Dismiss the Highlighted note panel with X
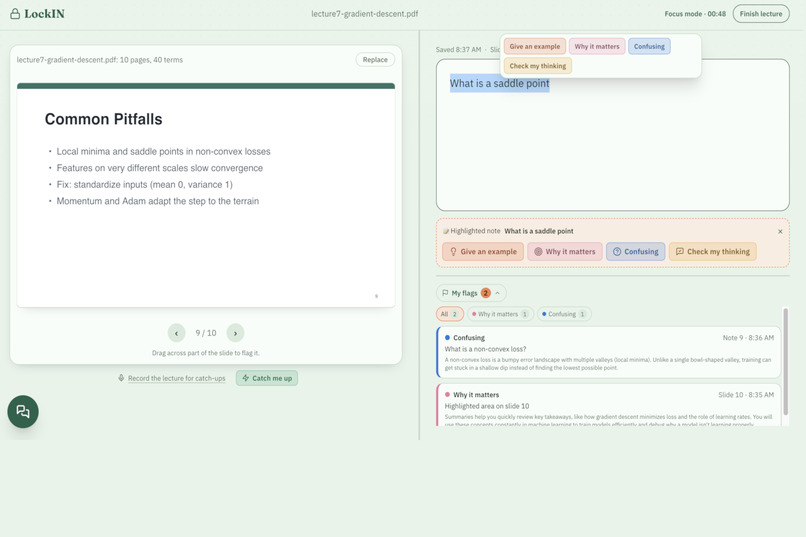This screenshot has width=806, height=537. point(780,231)
